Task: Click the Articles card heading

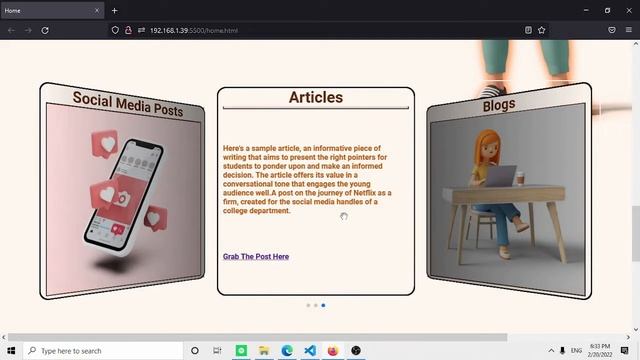Action: tap(316, 98)
